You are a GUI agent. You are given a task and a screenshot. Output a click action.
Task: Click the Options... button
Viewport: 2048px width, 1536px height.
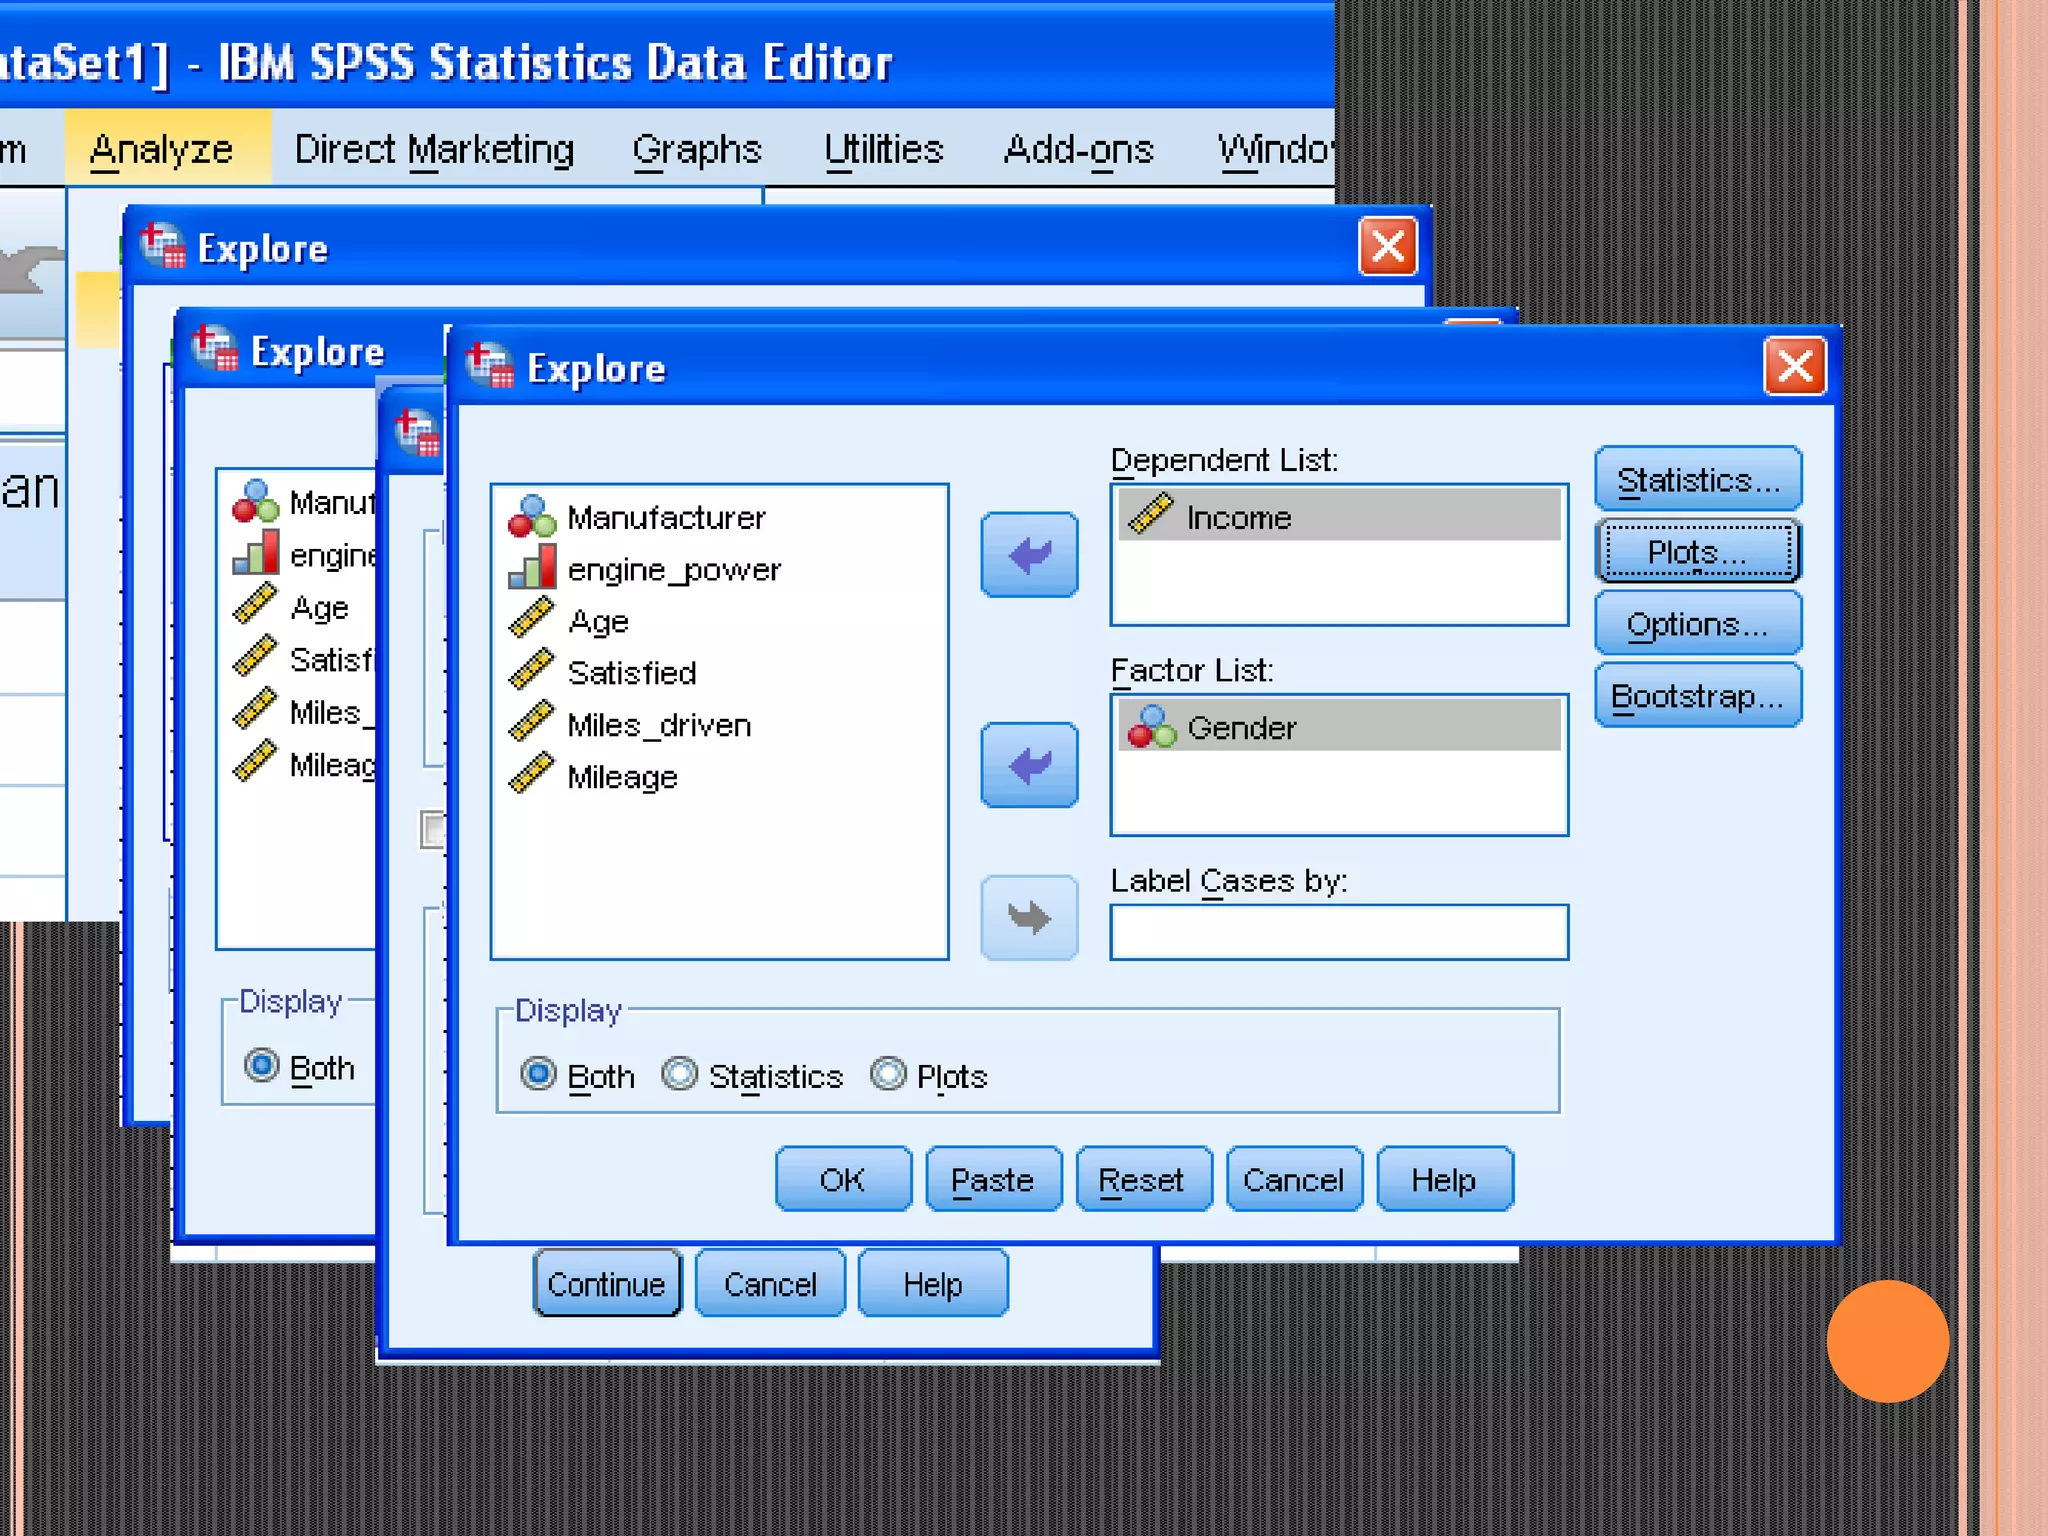pos(1697,624)
